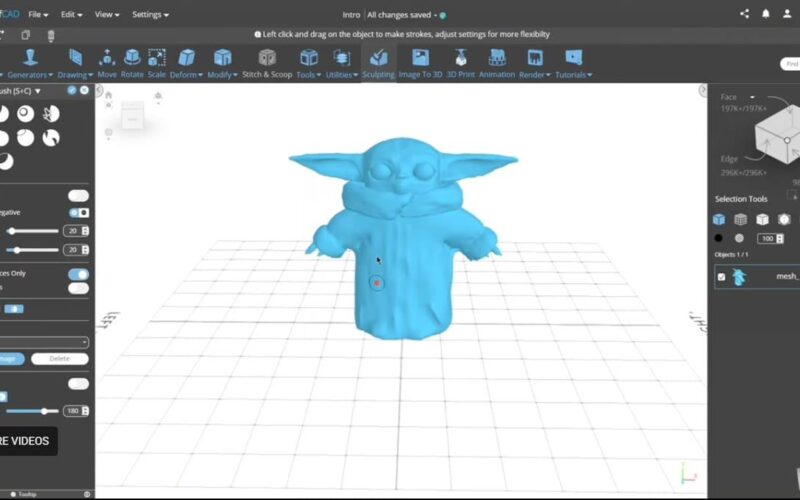The image size is (800, 500).
Task: Click the selection size field showing 100
Action: click(768, 239)
